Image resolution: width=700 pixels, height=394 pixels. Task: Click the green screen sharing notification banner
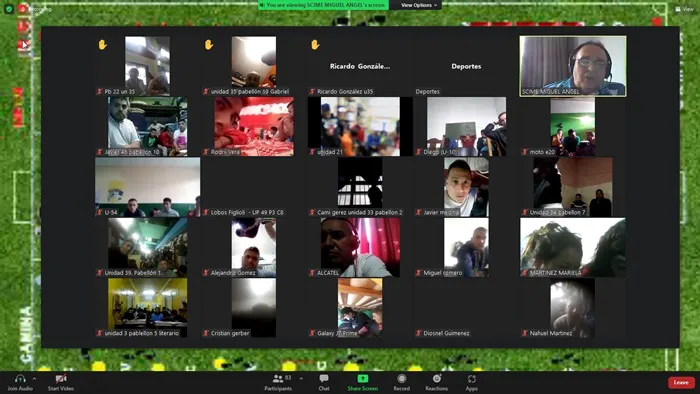point(323,5)
